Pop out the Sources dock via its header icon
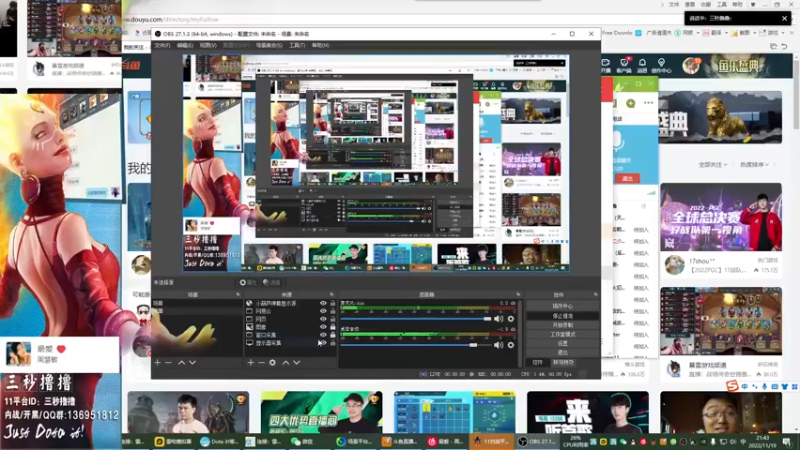Image resolution: width=800 pixels, height=450 pixels. 332,294
